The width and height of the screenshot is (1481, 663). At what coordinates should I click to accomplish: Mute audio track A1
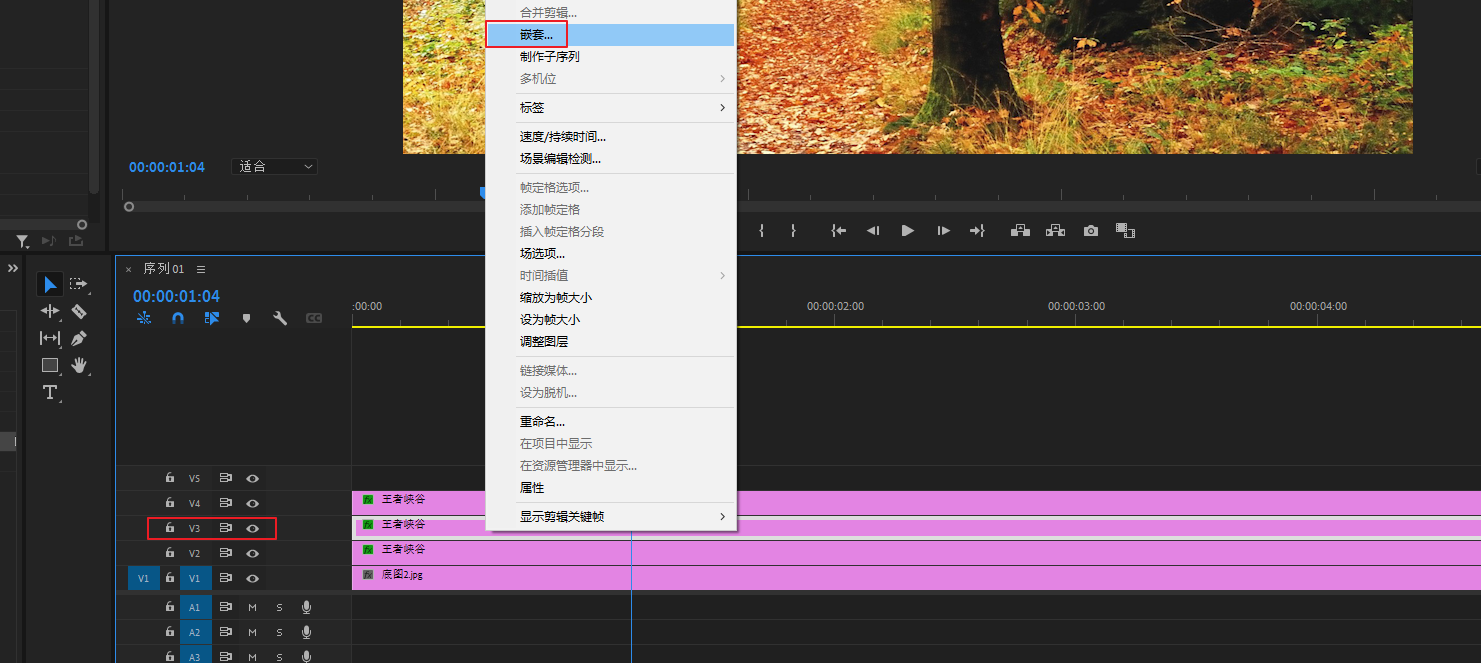click(252, 607)
